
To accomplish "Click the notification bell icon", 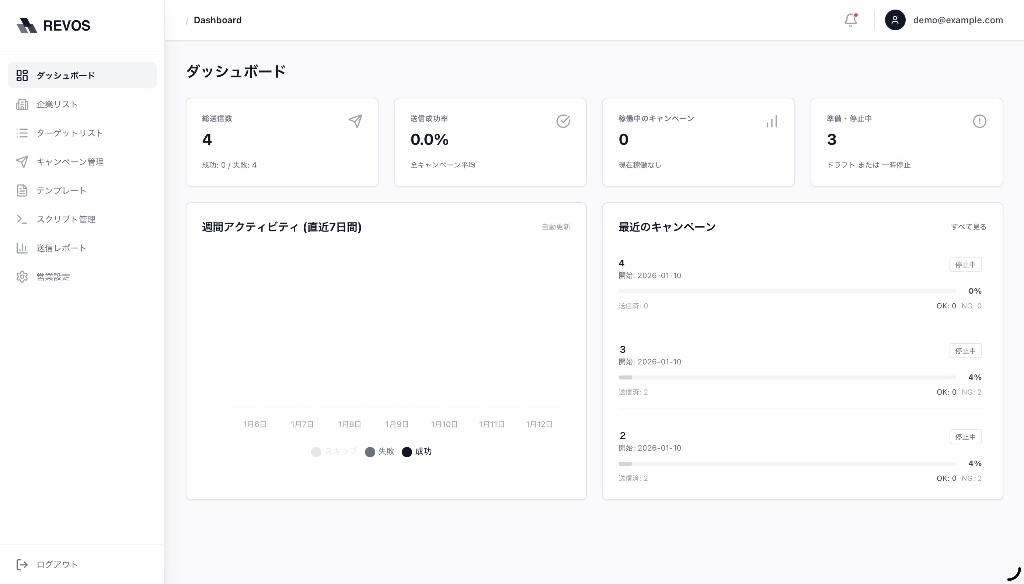I will 849,20.
